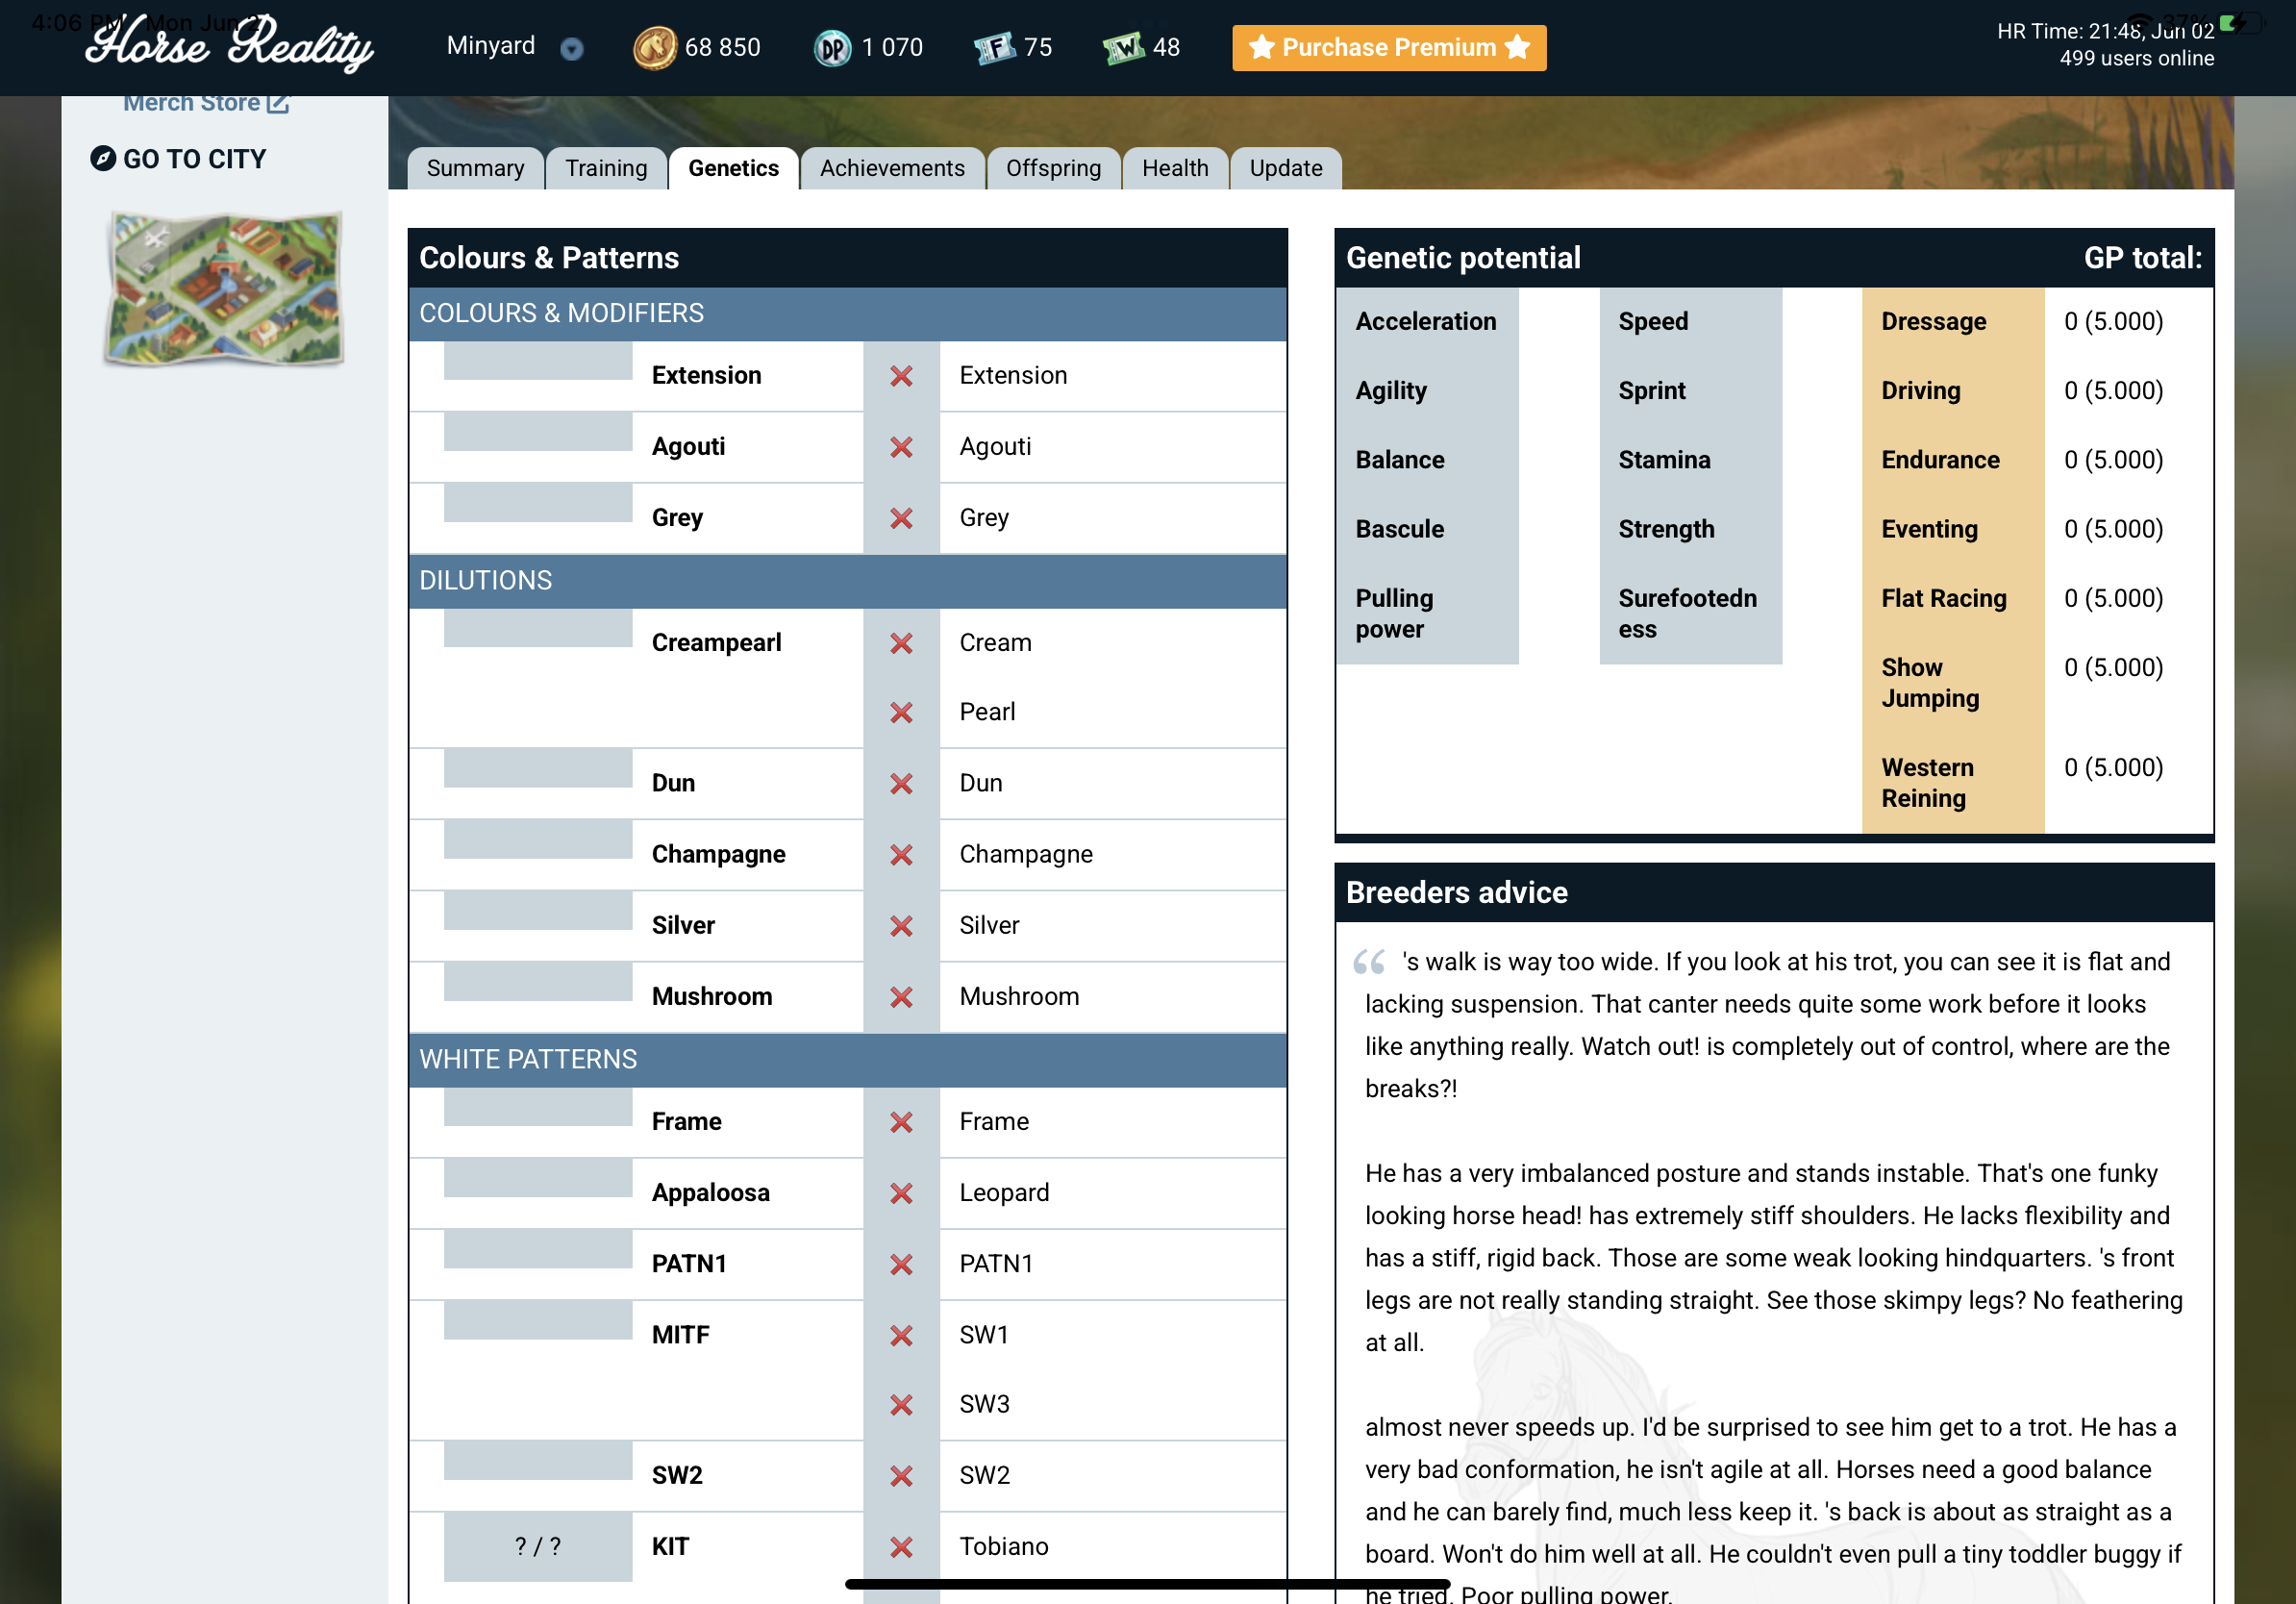Click the compass icon beside Go To City
This screenshot has height=1604, width=2296.
[x=103, y=158]
